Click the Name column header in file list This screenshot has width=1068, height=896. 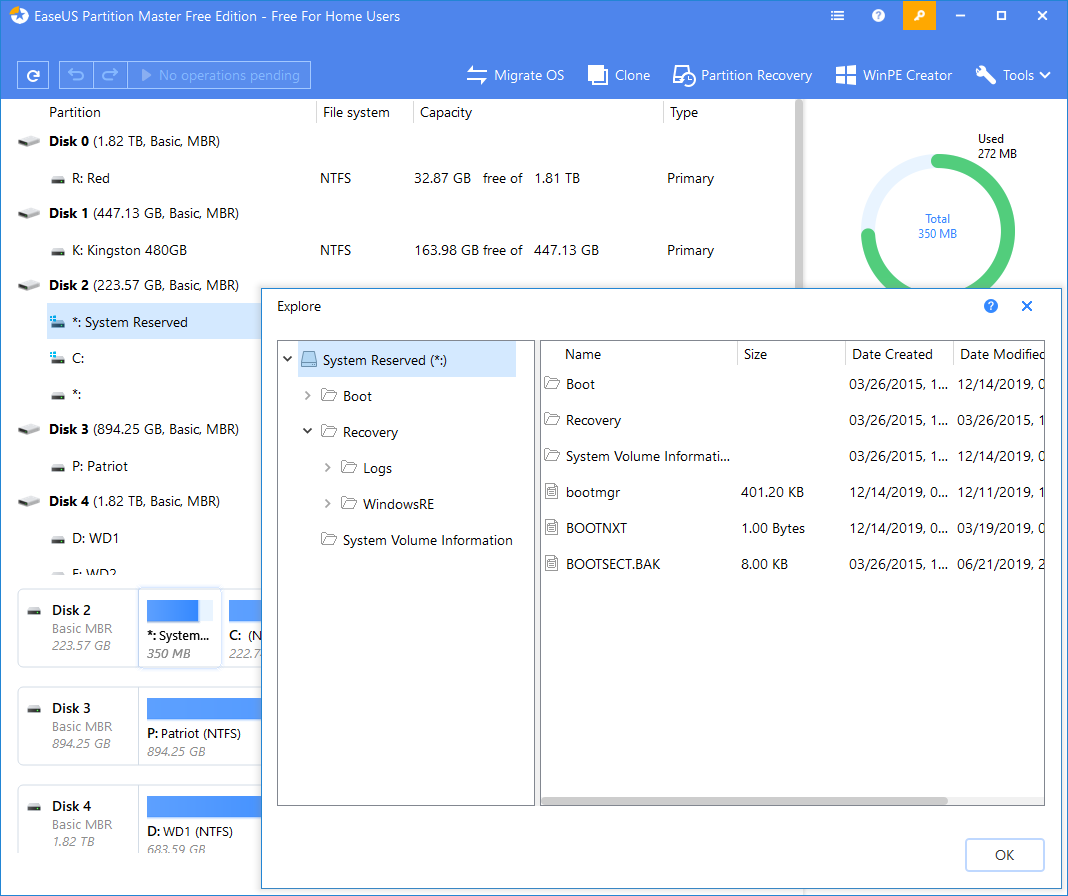[x=583, y=354]
